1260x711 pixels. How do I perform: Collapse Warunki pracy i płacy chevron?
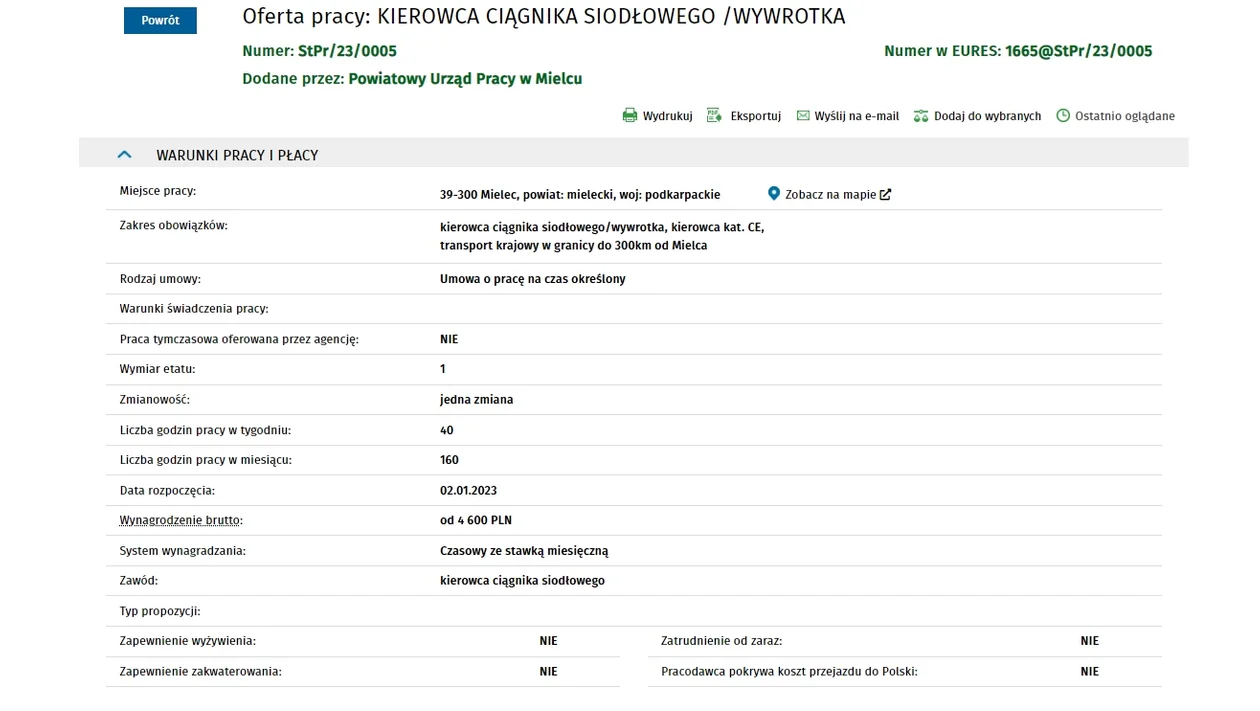pos(124,155)
